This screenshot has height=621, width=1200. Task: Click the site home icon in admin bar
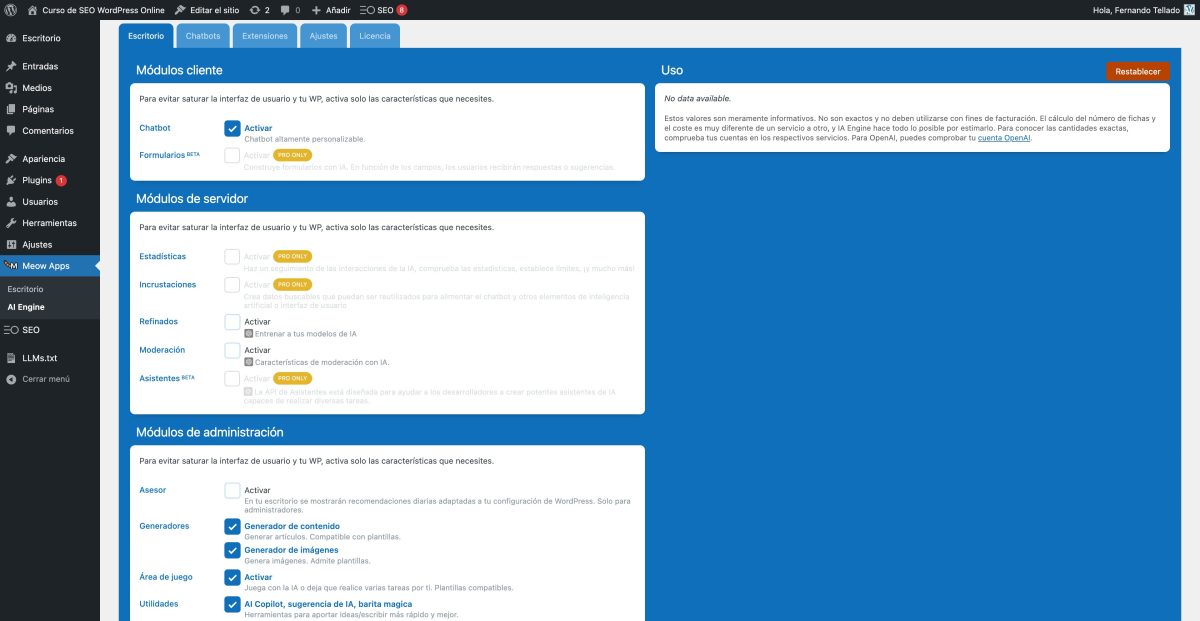pos(32,9)
